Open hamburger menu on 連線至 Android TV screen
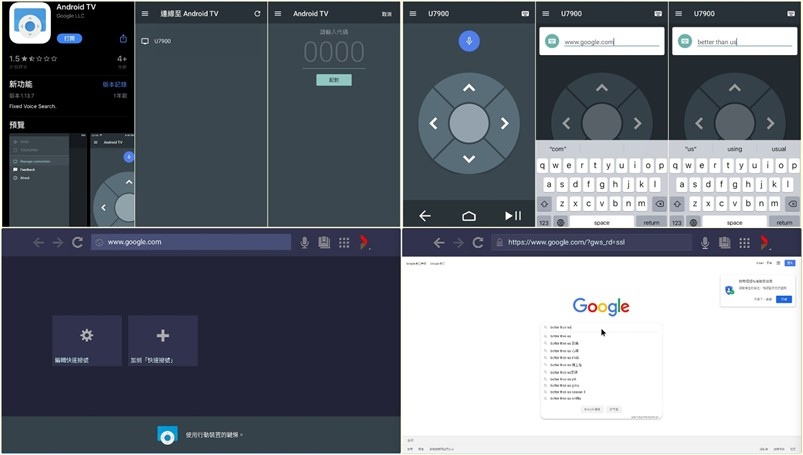 (x=145, y=14)
